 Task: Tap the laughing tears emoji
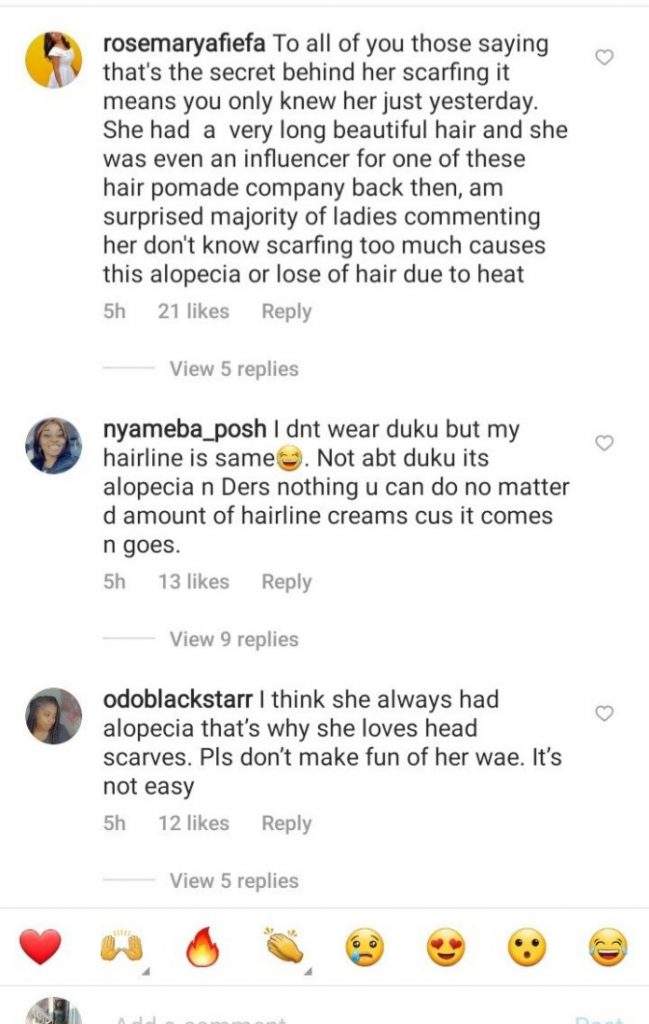pos(608,946)
